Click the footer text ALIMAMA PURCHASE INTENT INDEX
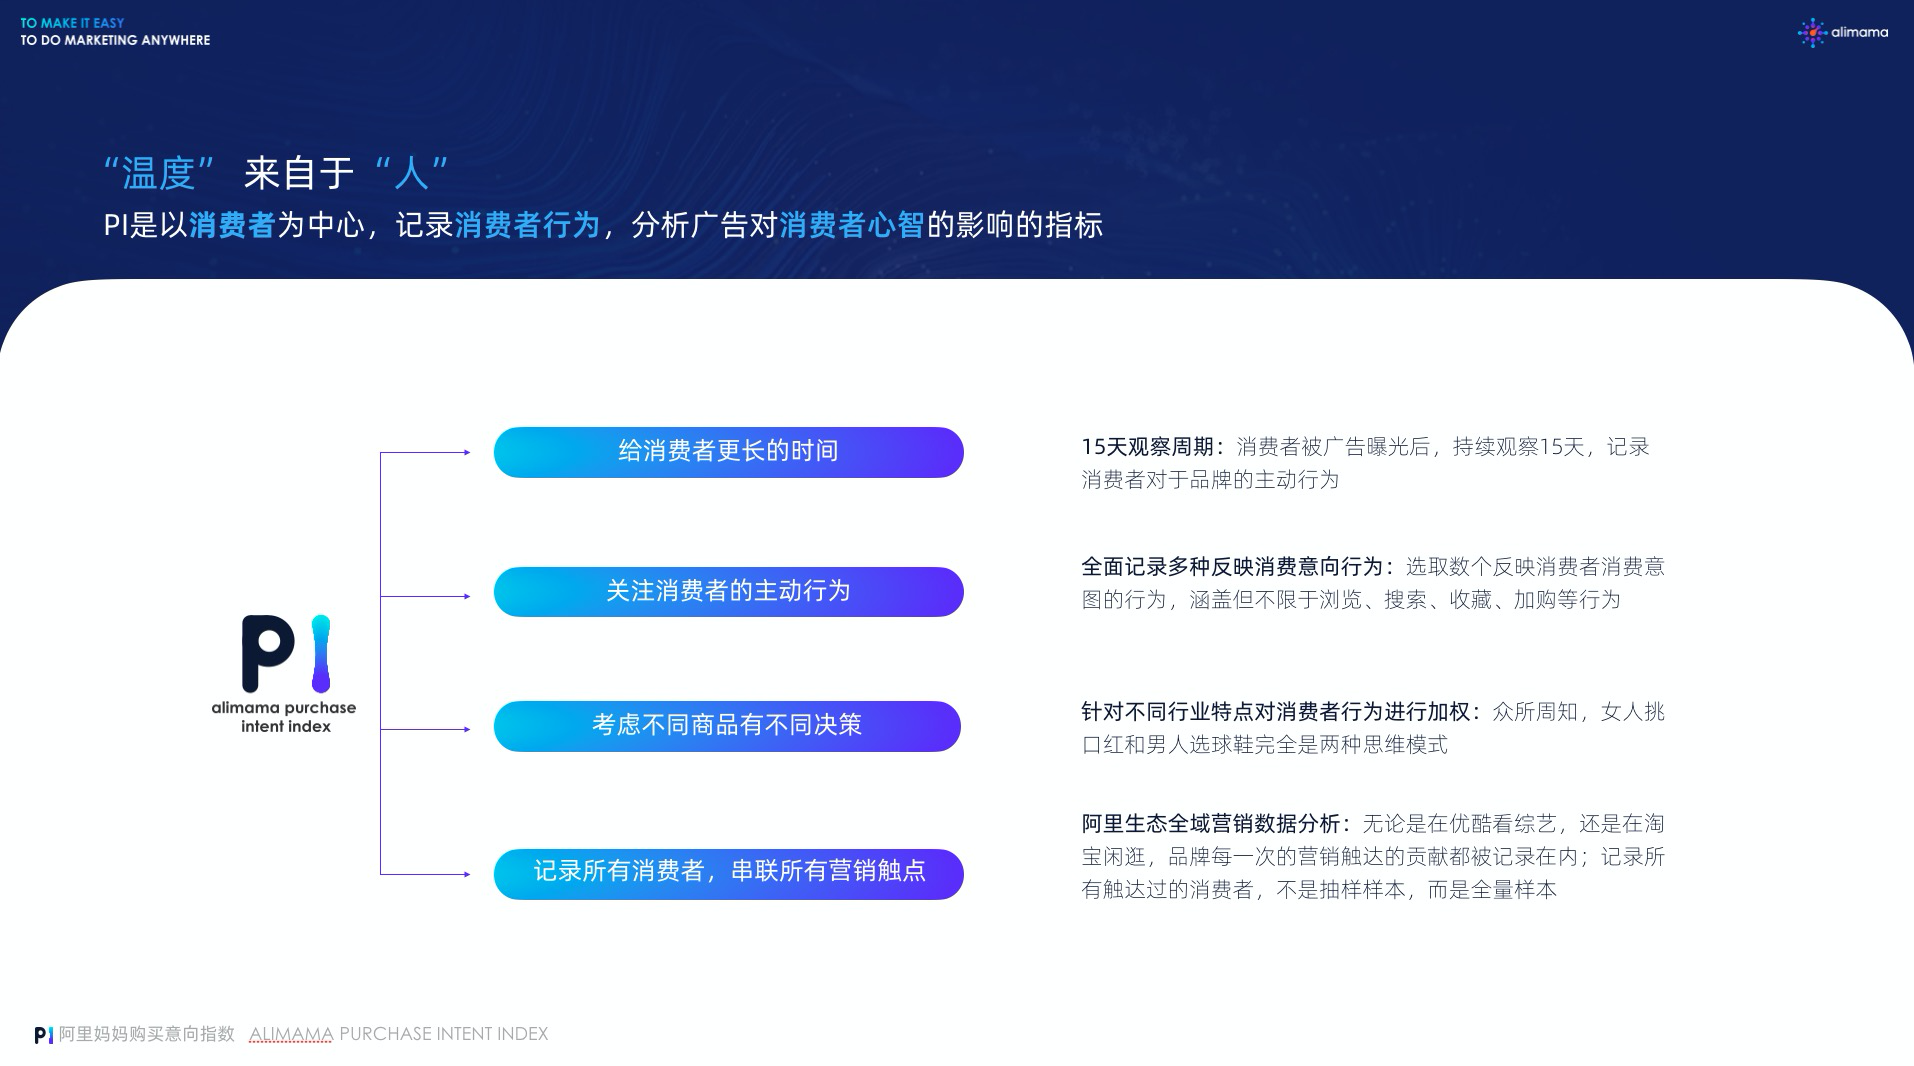The image size is (1914, 1066). point(398,1034)
